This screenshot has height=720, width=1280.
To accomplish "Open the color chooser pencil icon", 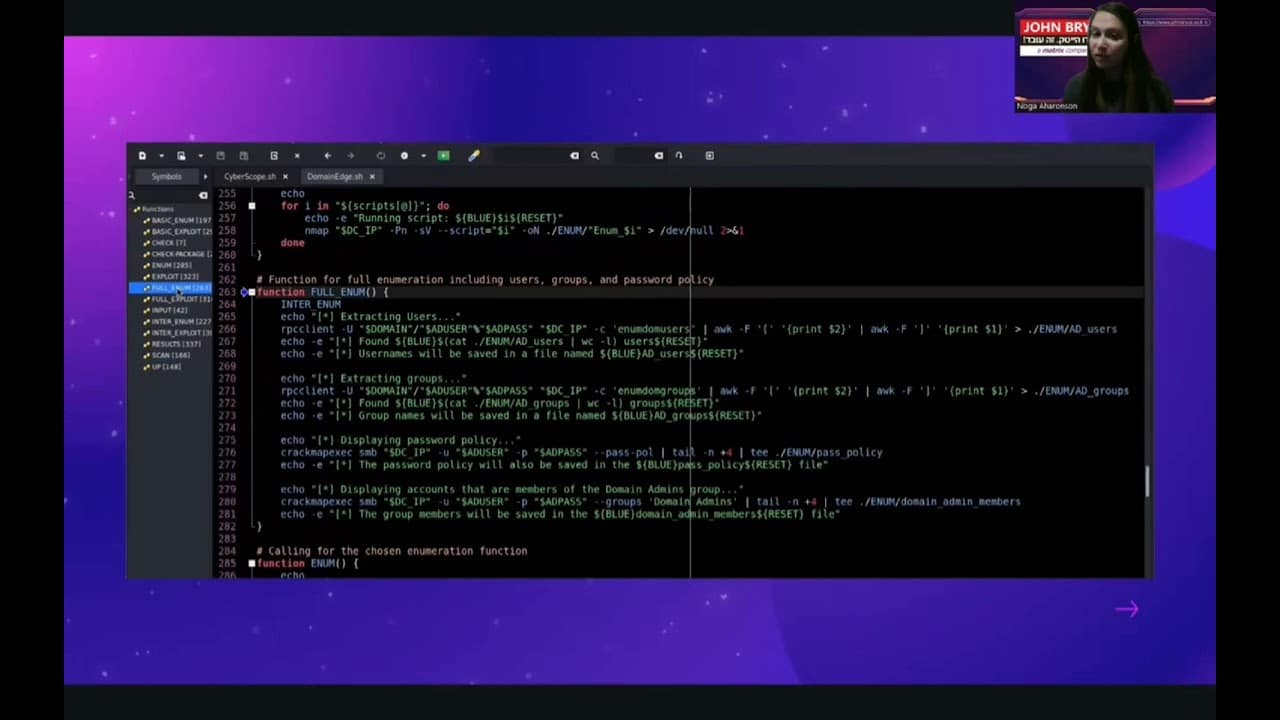I will pos(474,156).
